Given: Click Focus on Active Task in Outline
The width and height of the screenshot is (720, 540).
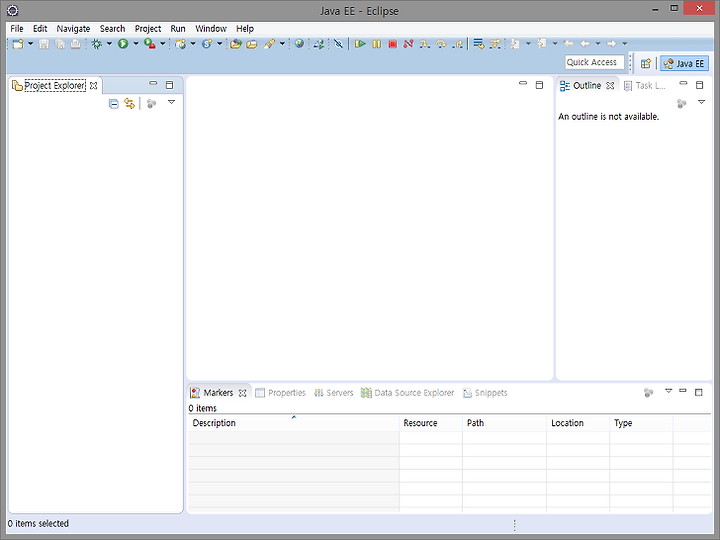Looking at the screenshot, I should (x=681, y=104).
